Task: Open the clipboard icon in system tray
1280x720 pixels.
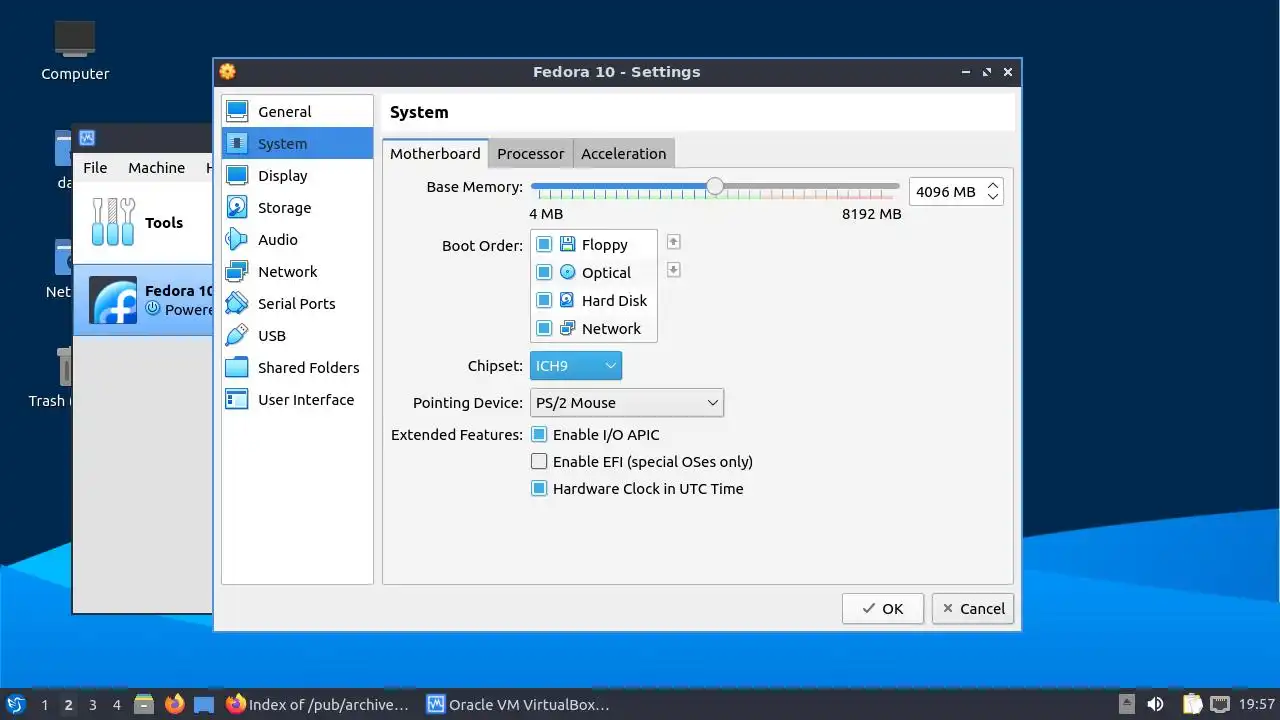Action: pyautogui.click(x=1192, y=705)
